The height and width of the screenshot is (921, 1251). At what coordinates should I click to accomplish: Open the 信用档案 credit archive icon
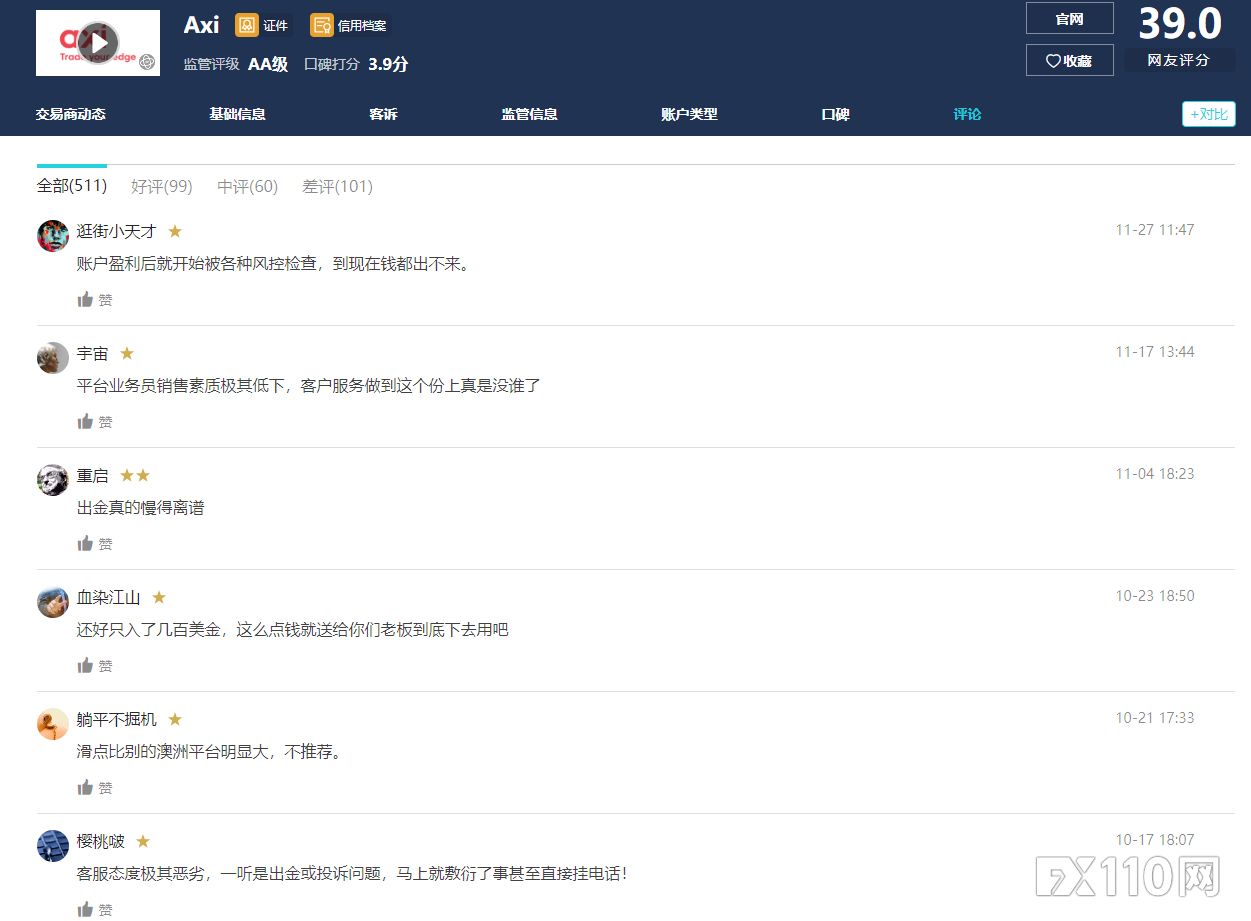[321, 25]
